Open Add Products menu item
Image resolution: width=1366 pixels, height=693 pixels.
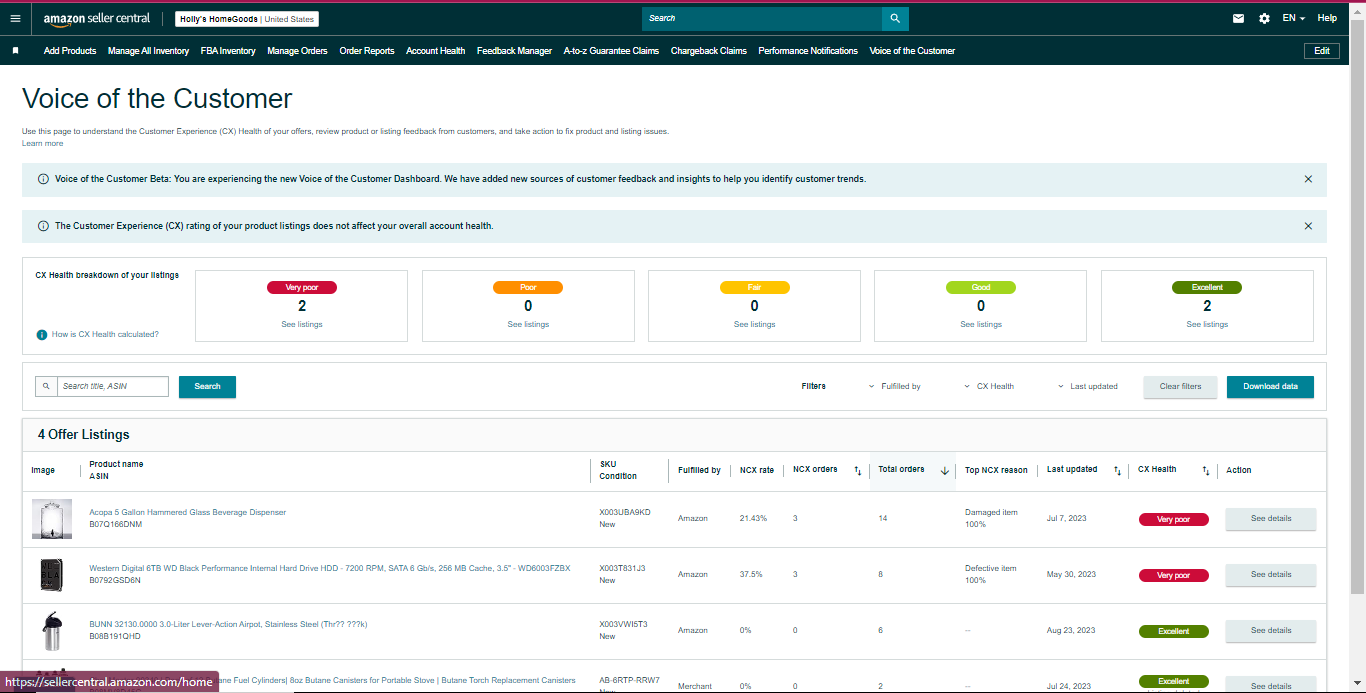coord(70,51)
